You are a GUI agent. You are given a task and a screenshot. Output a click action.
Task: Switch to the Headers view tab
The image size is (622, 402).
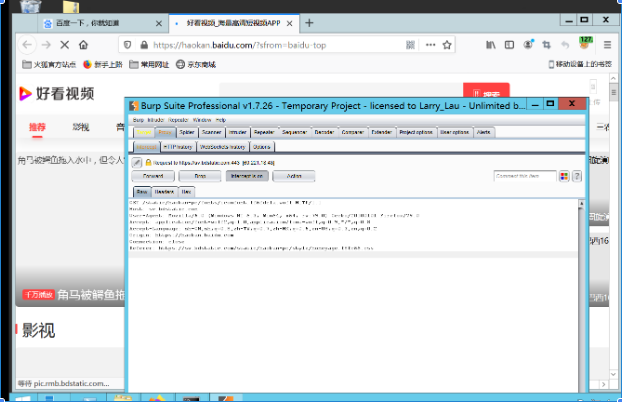click(164, 192)
